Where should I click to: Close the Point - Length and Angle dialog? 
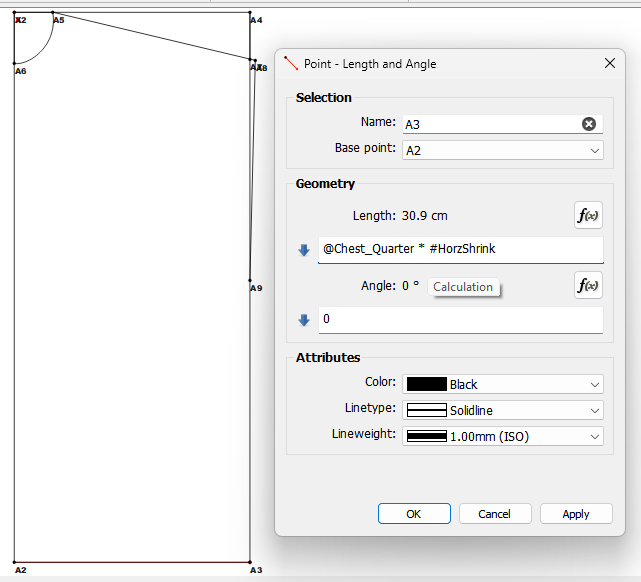coord(610,63)
